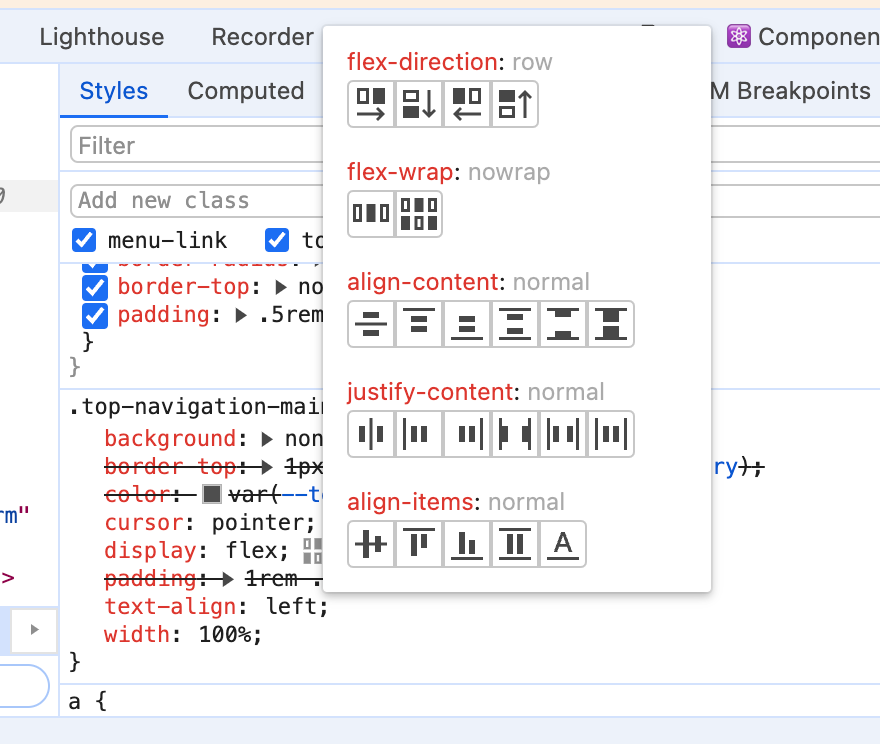Set justify-content to flex-start
Viewport: 880px width, 744px height.
(x=419, y=434)
